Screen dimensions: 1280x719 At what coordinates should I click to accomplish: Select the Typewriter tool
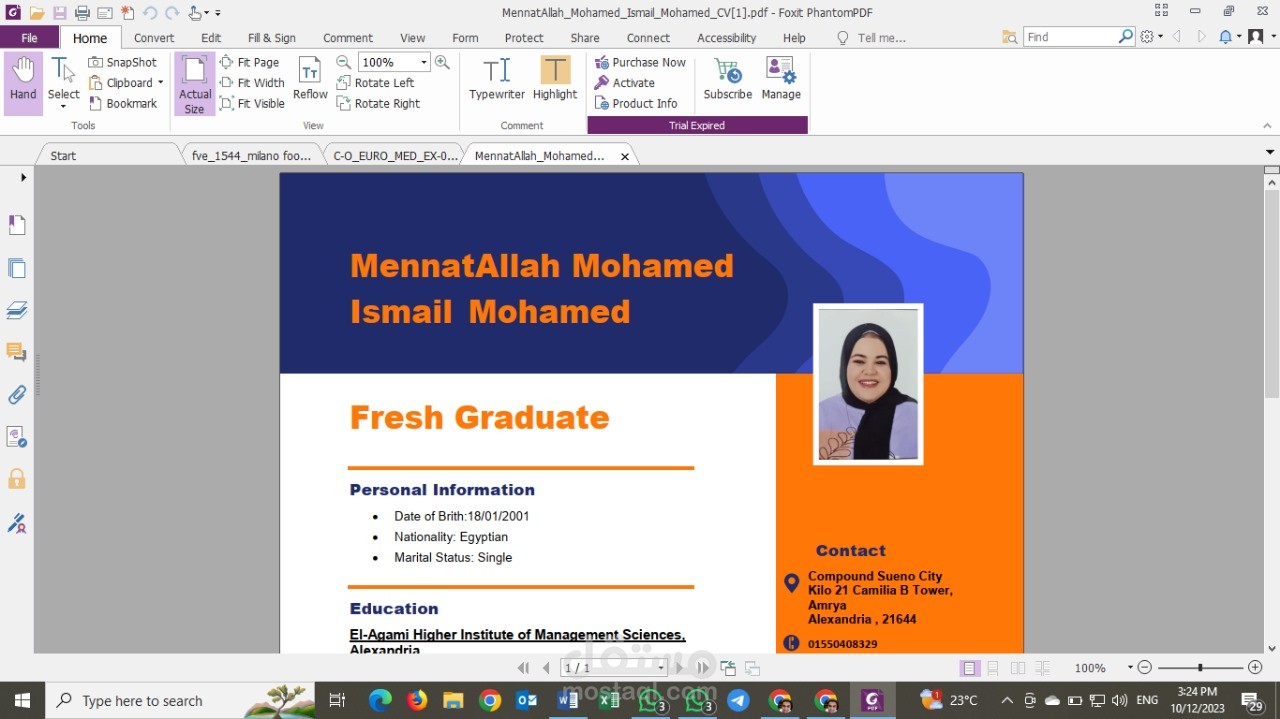click(x=497, y=78)
